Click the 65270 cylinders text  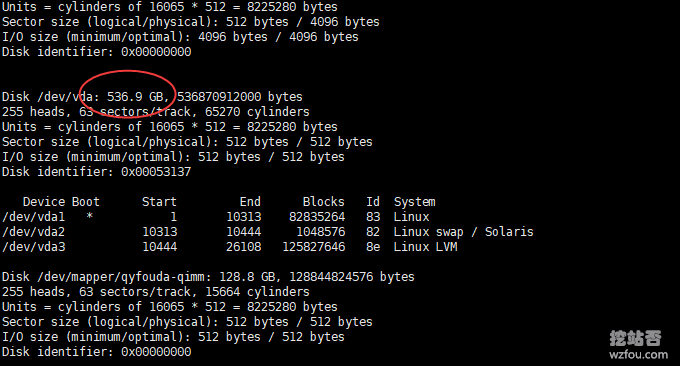[x=257, y=112]
